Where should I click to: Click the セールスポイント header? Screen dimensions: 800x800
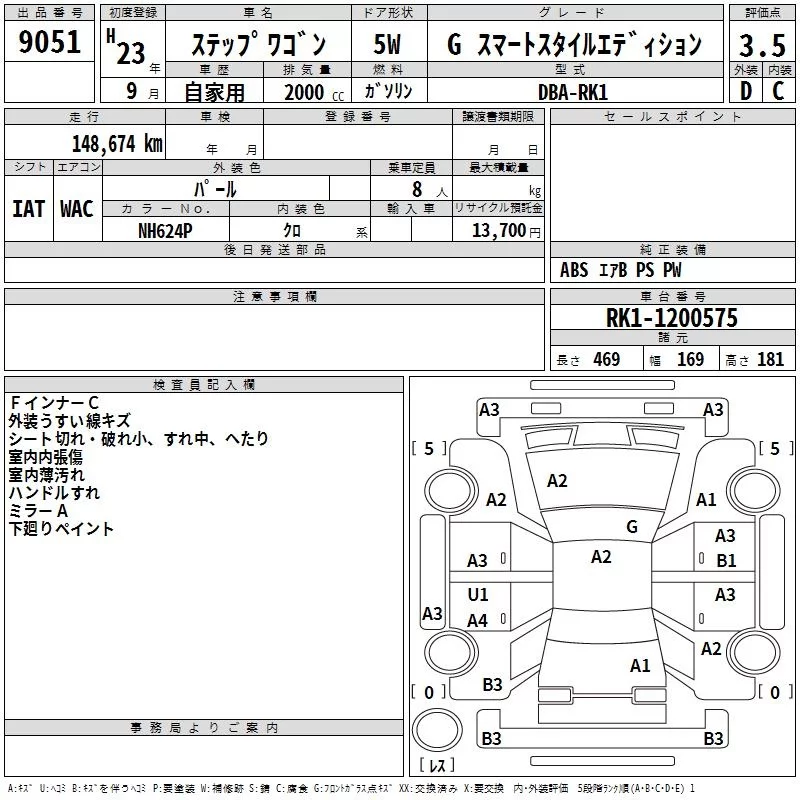[x=672, y=117]
